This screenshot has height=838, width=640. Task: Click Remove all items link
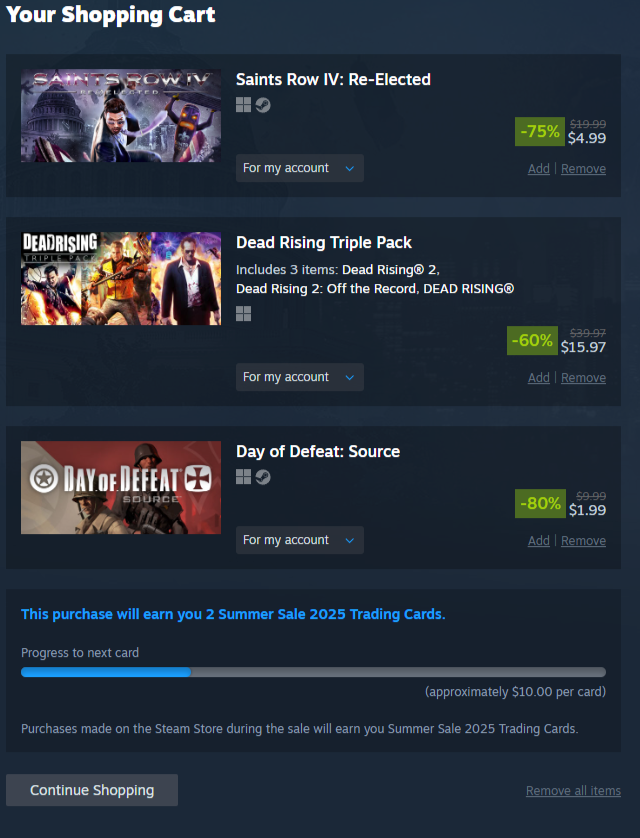tap(573, 790)
